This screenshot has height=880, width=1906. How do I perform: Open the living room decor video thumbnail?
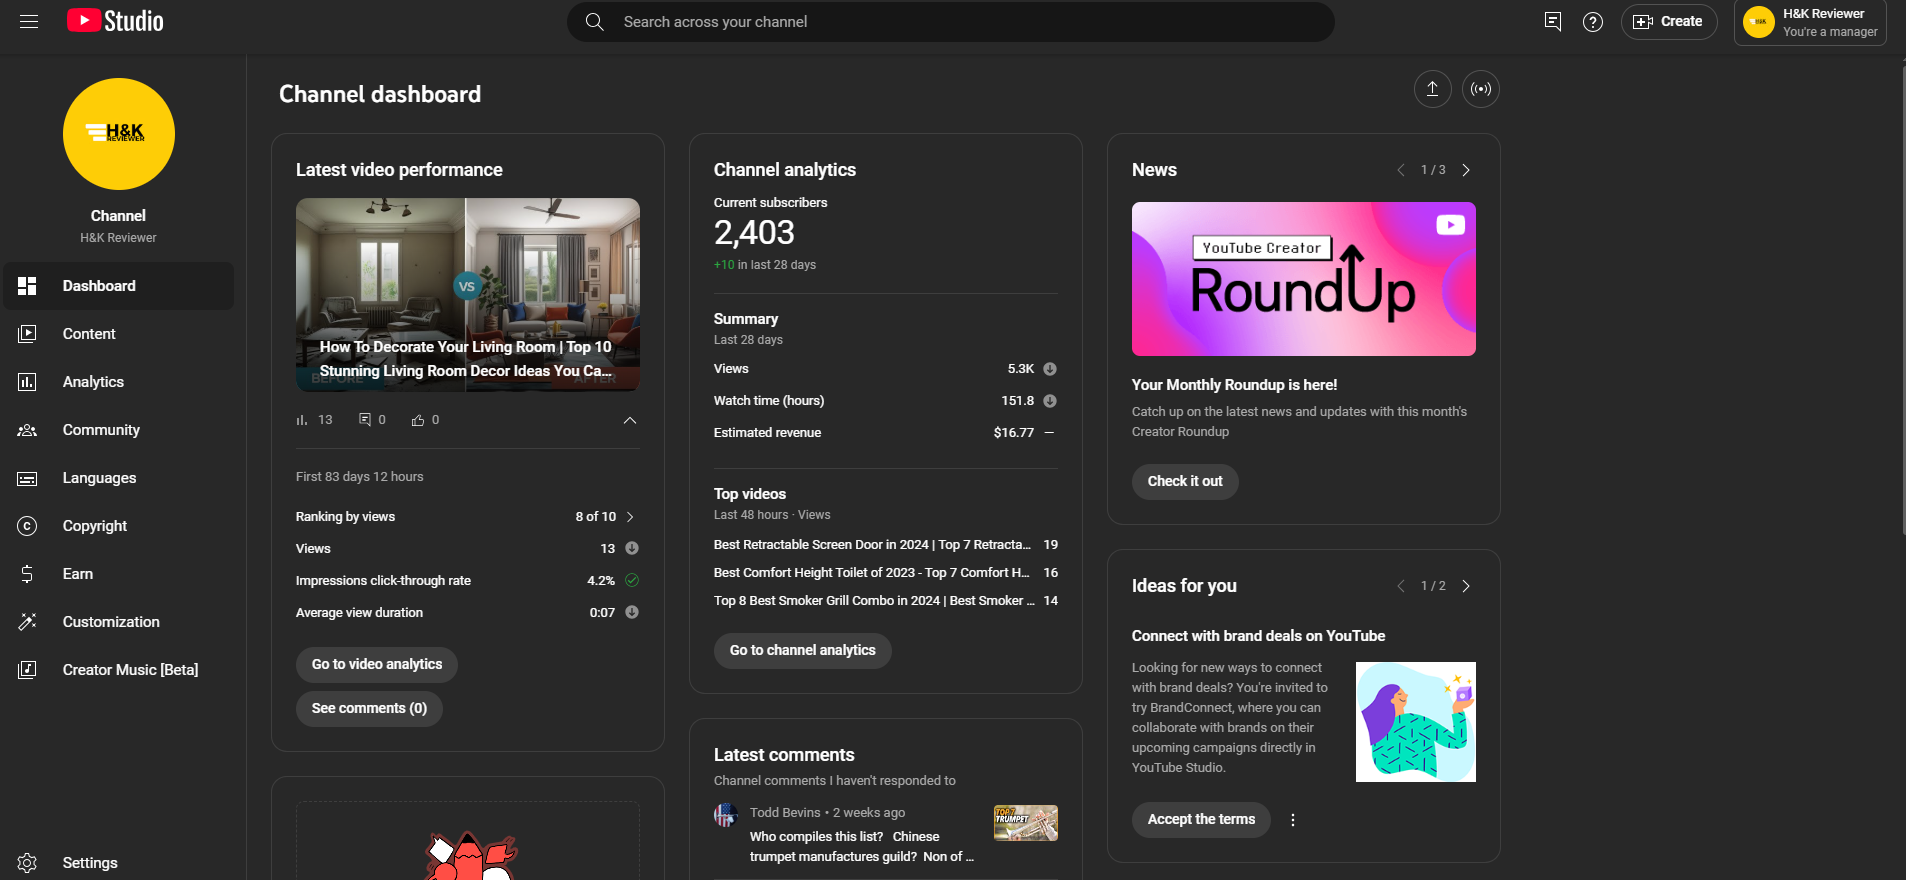pyautogui.click(x=468, y=294)
